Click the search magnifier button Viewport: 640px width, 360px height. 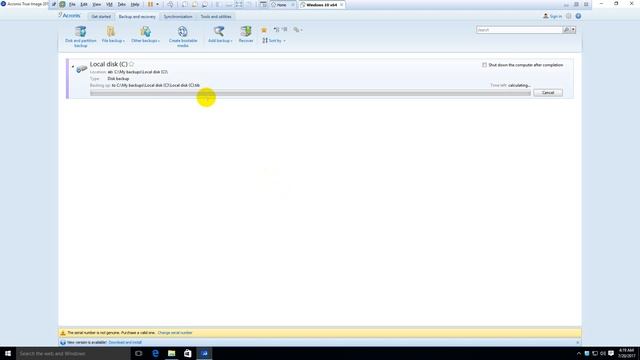point(566,30)
